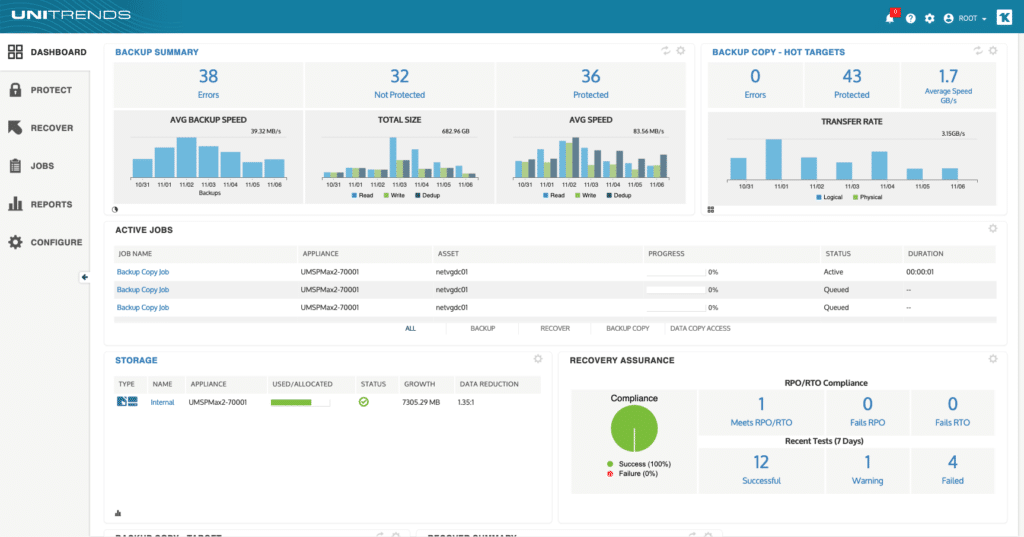This screenshot has height=537, width=1024.
Task: Open the 1 Warning recent tests tile
Action: 867,470
